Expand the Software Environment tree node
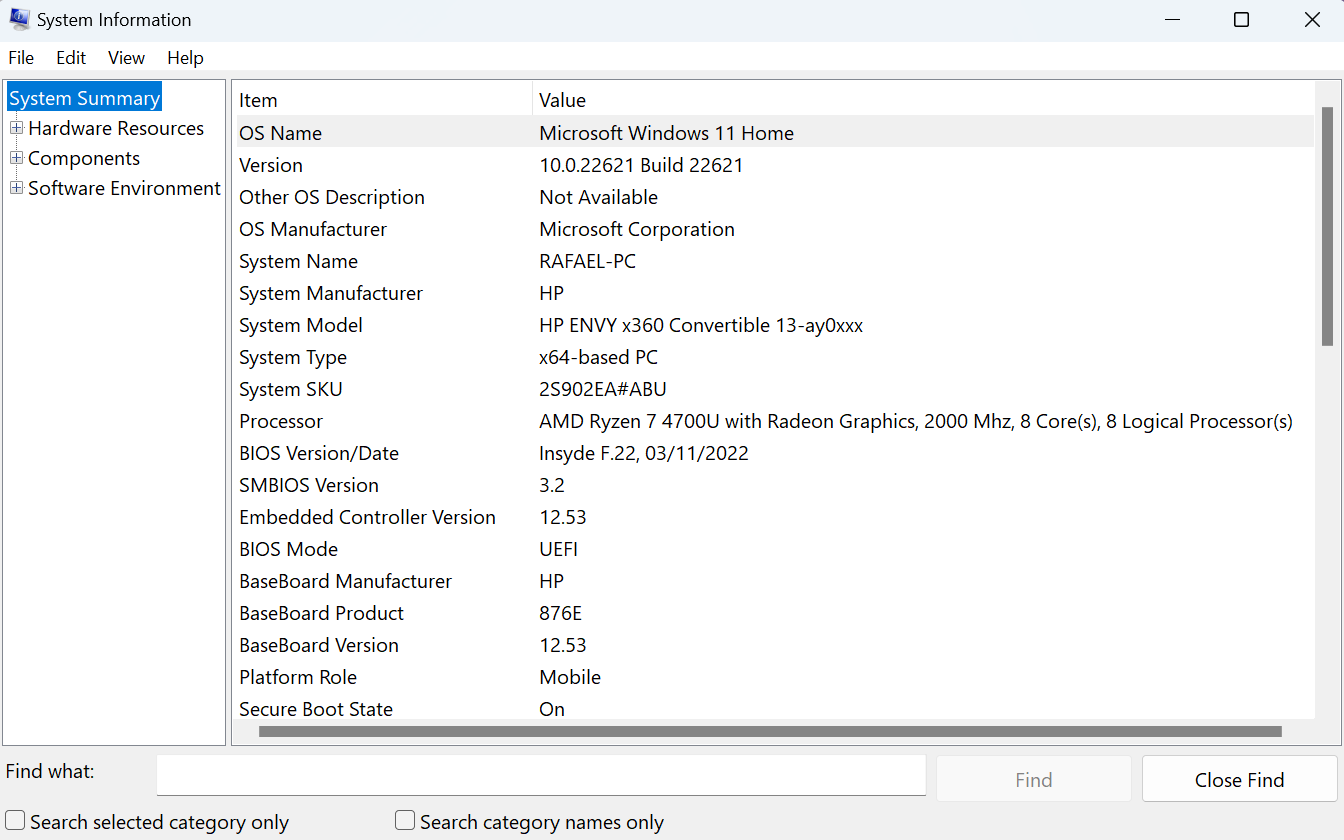 15,188
